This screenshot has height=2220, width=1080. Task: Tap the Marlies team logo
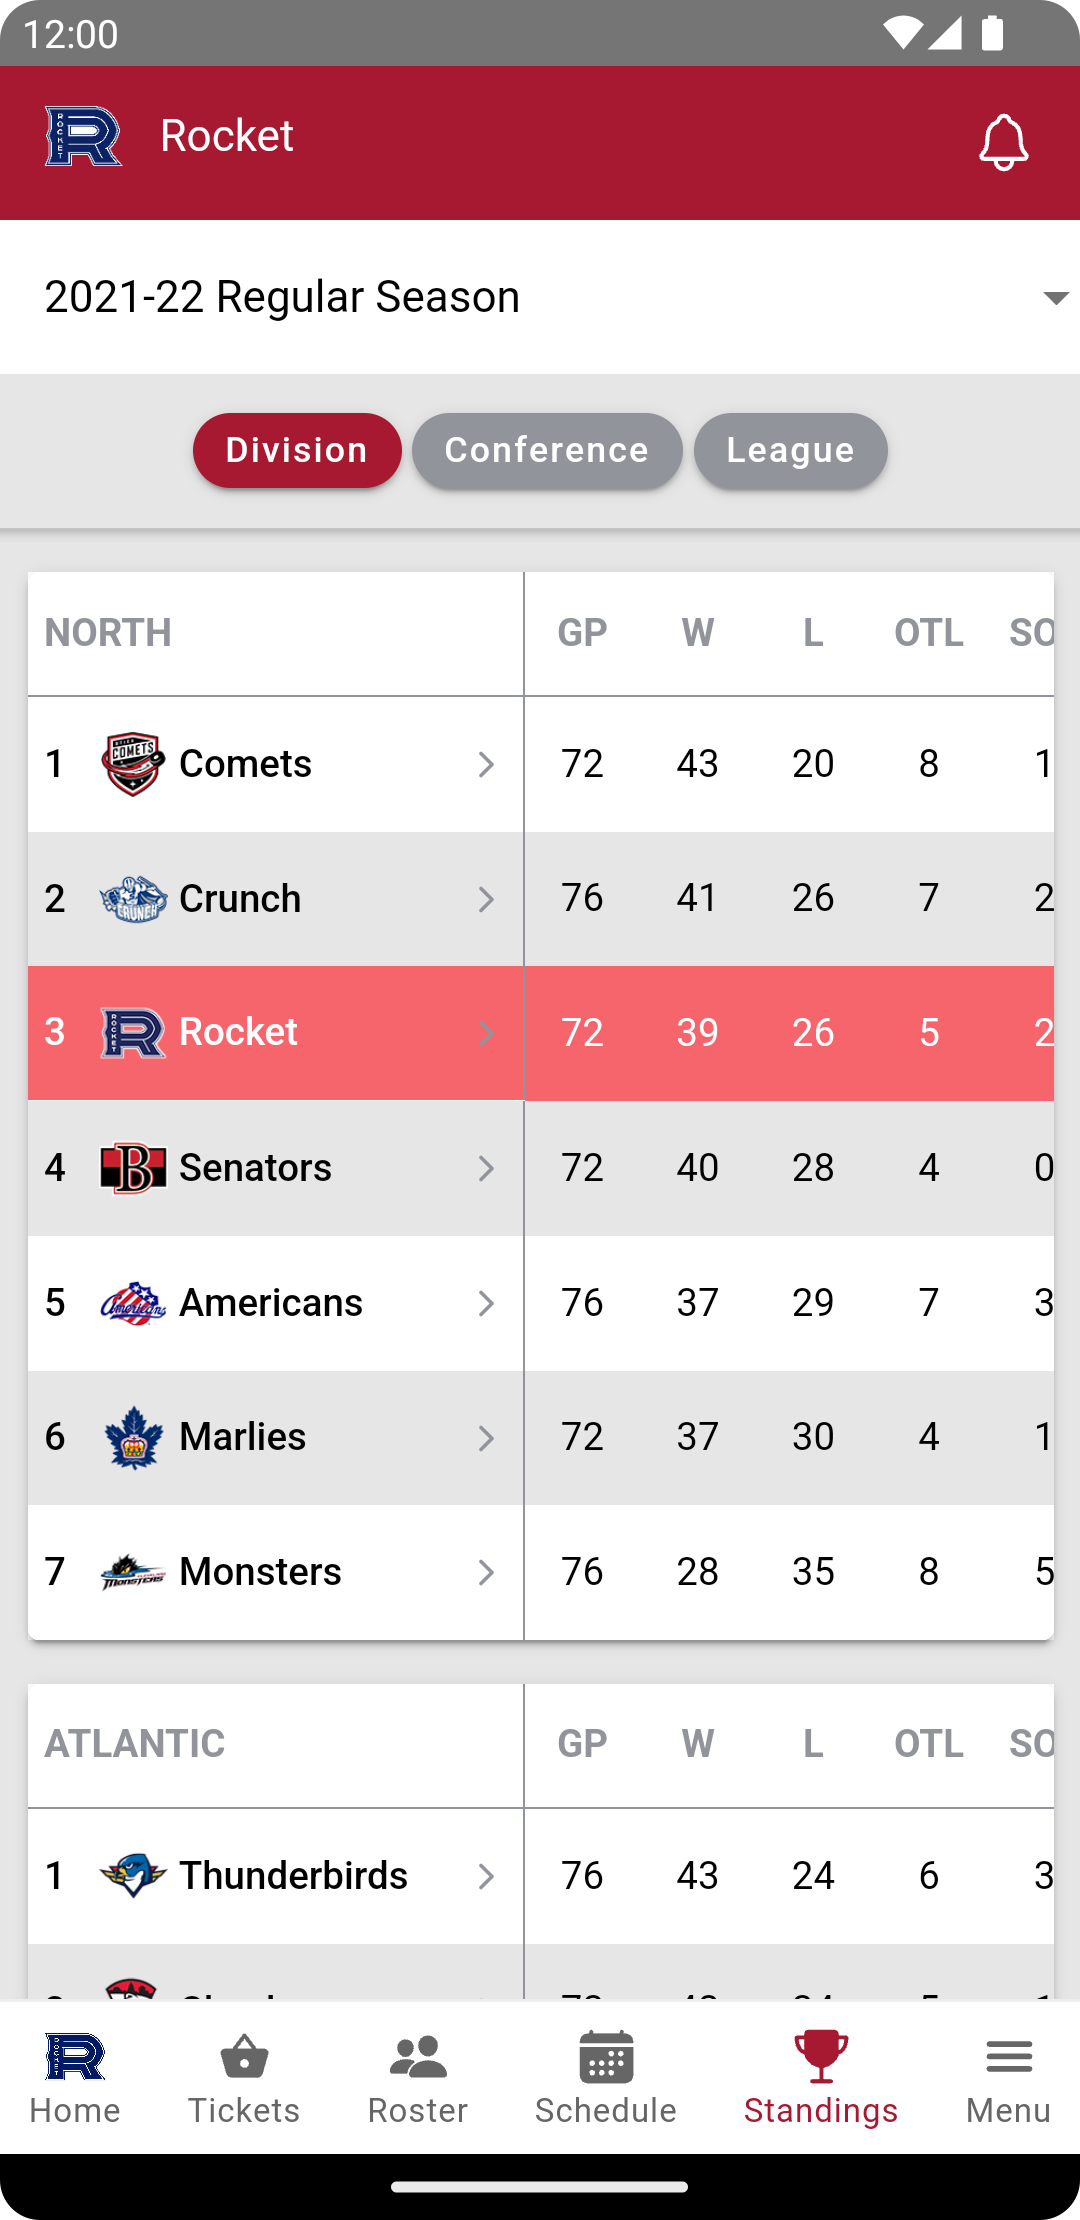pos(133,1438)
